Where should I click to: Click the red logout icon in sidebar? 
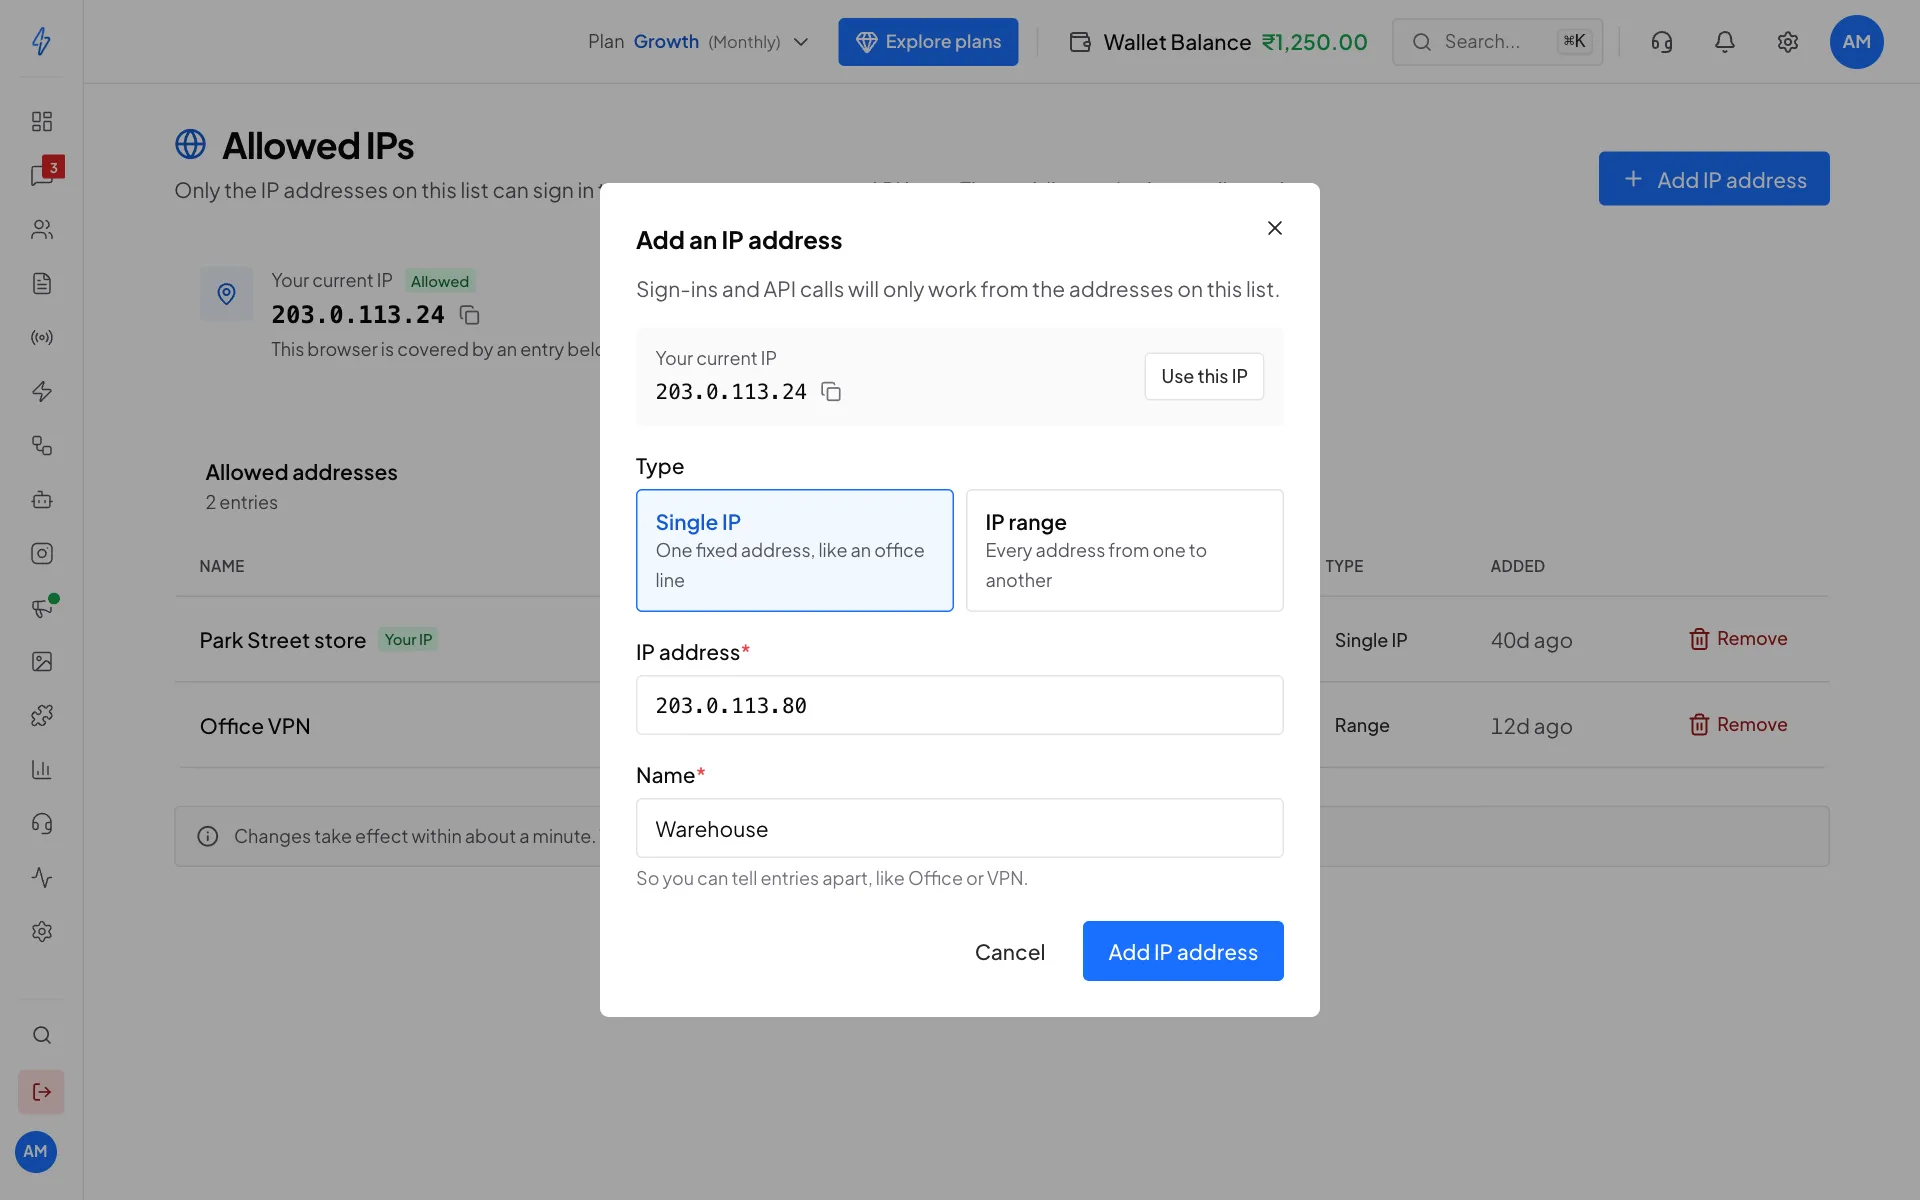pyautogui.click(x=41, y=1092)
